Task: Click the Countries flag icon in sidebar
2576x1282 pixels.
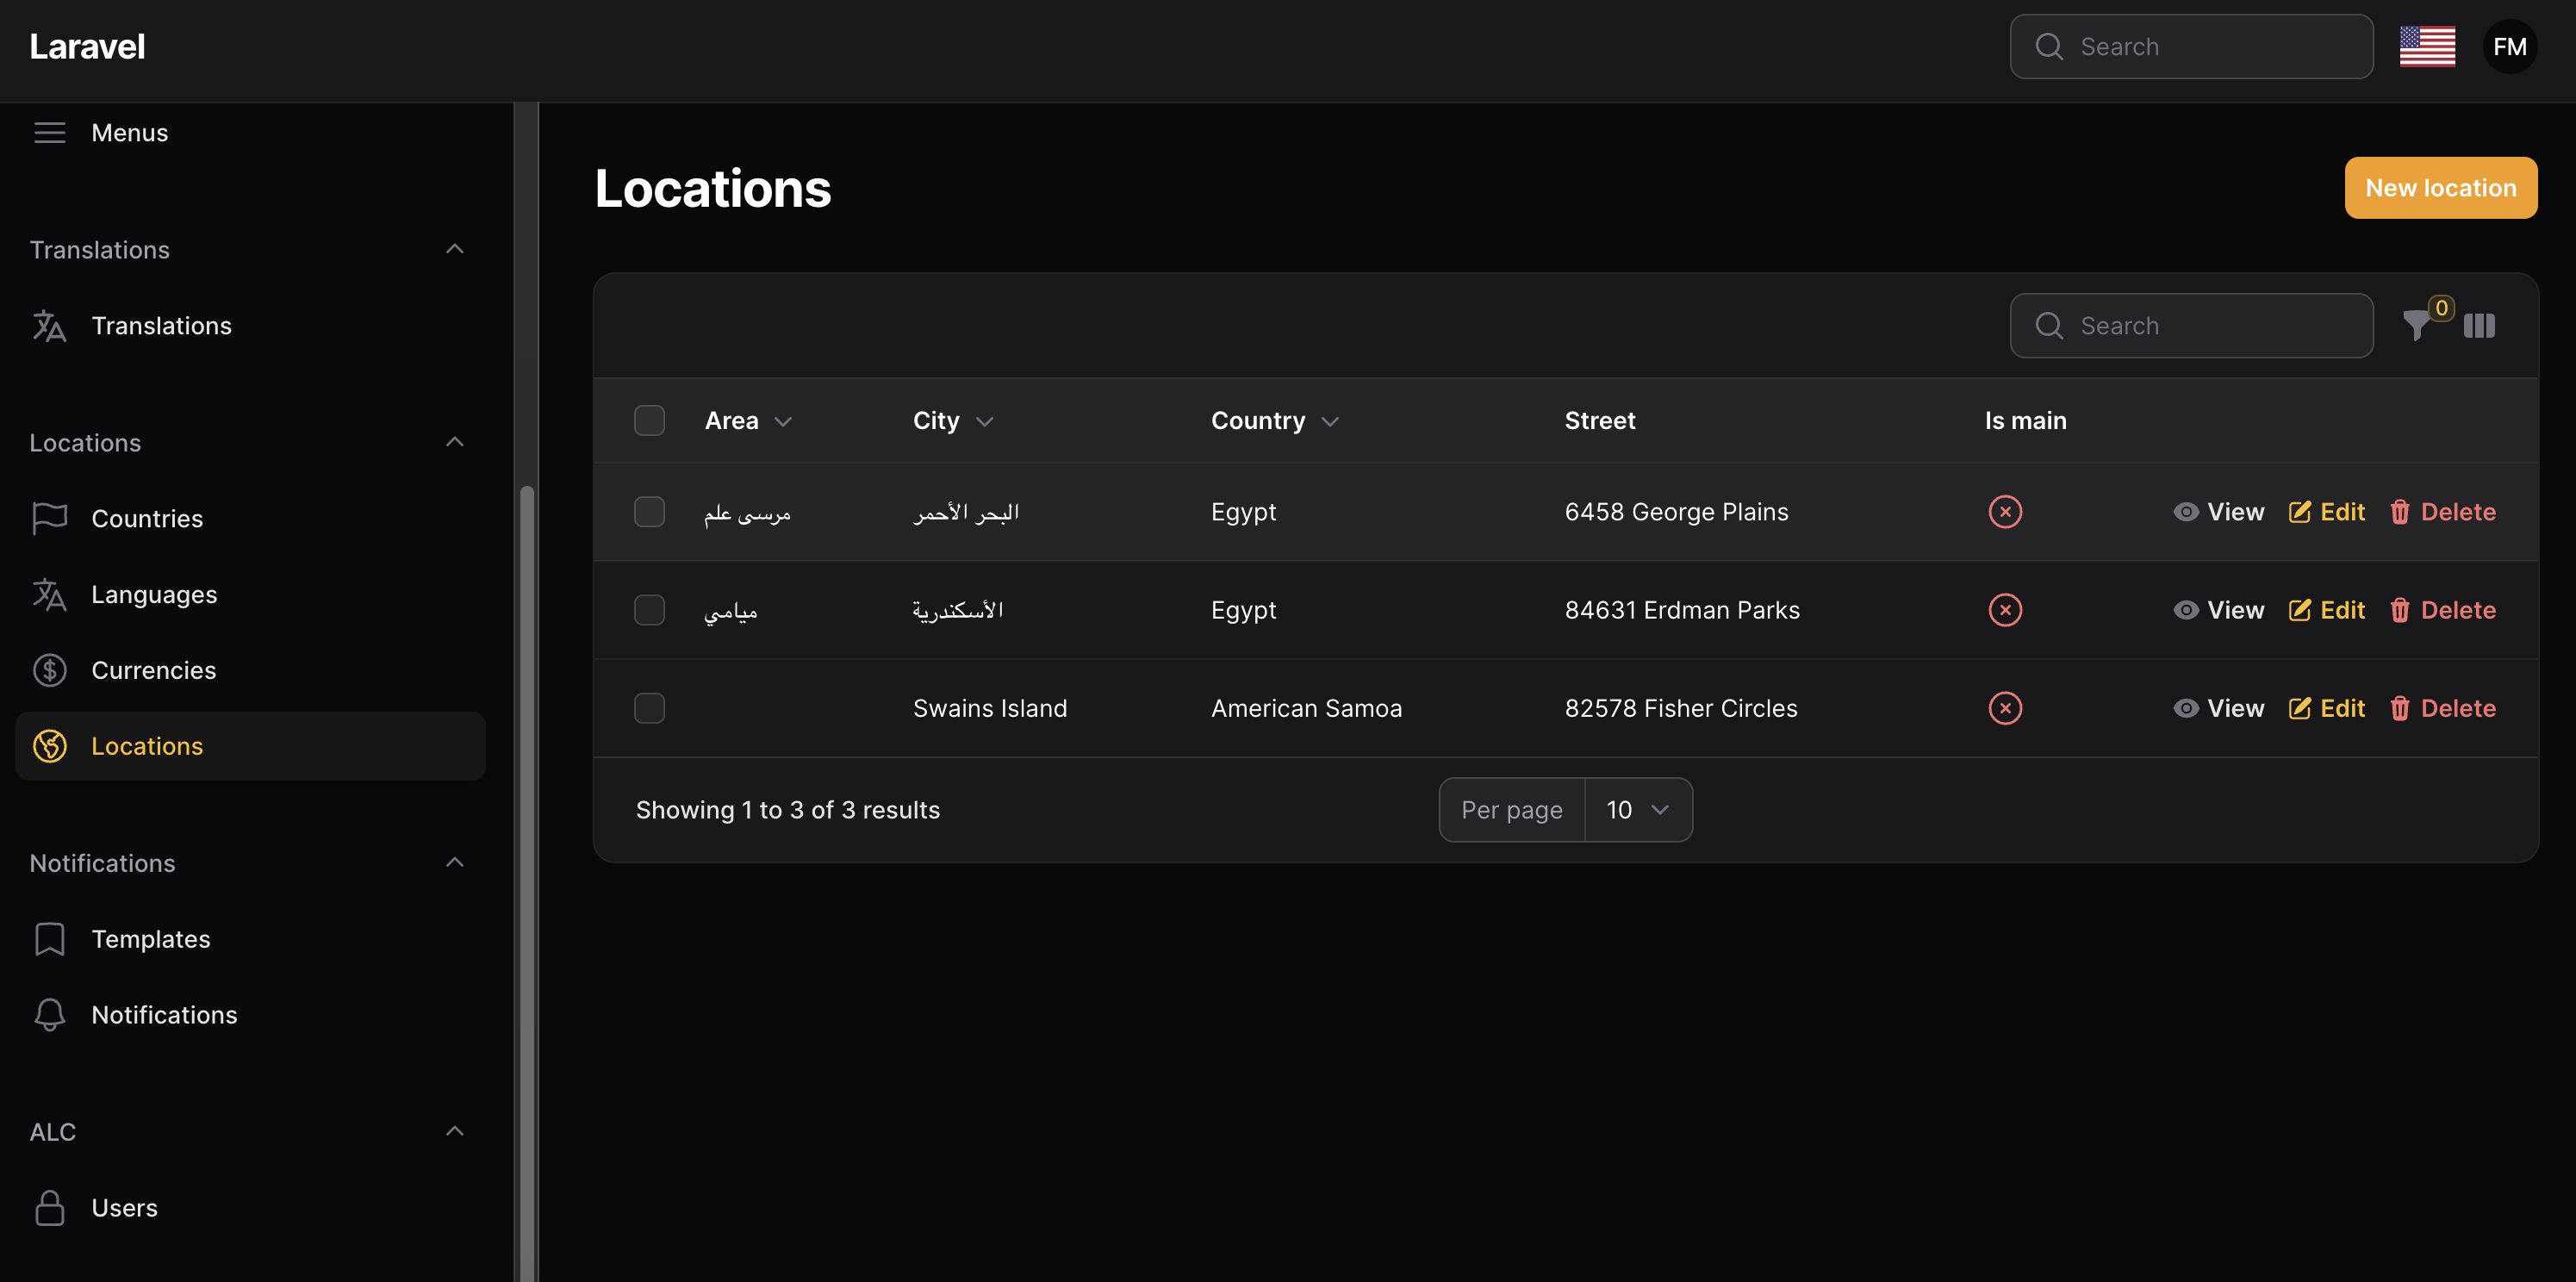Action: click(x=49, y=518)
